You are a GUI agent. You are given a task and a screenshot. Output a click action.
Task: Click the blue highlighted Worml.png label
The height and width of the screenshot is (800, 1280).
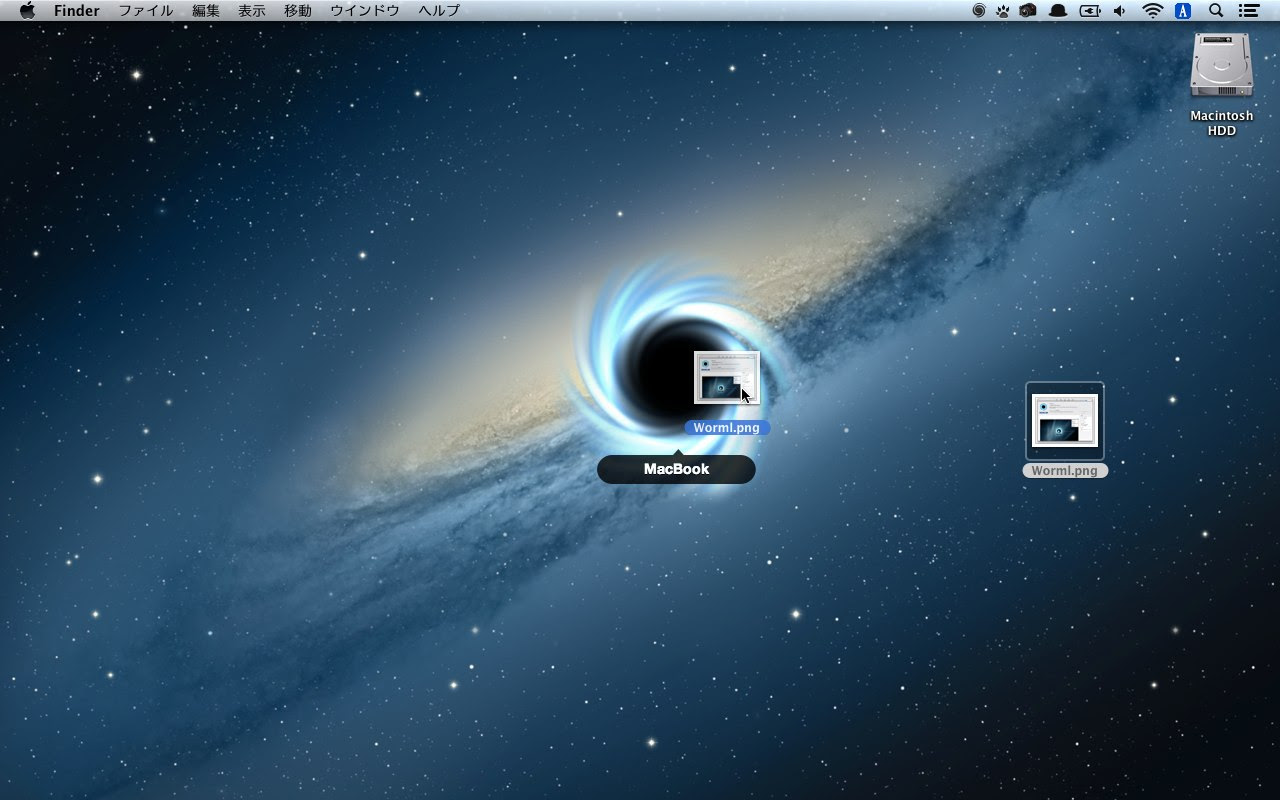(727, 427)
